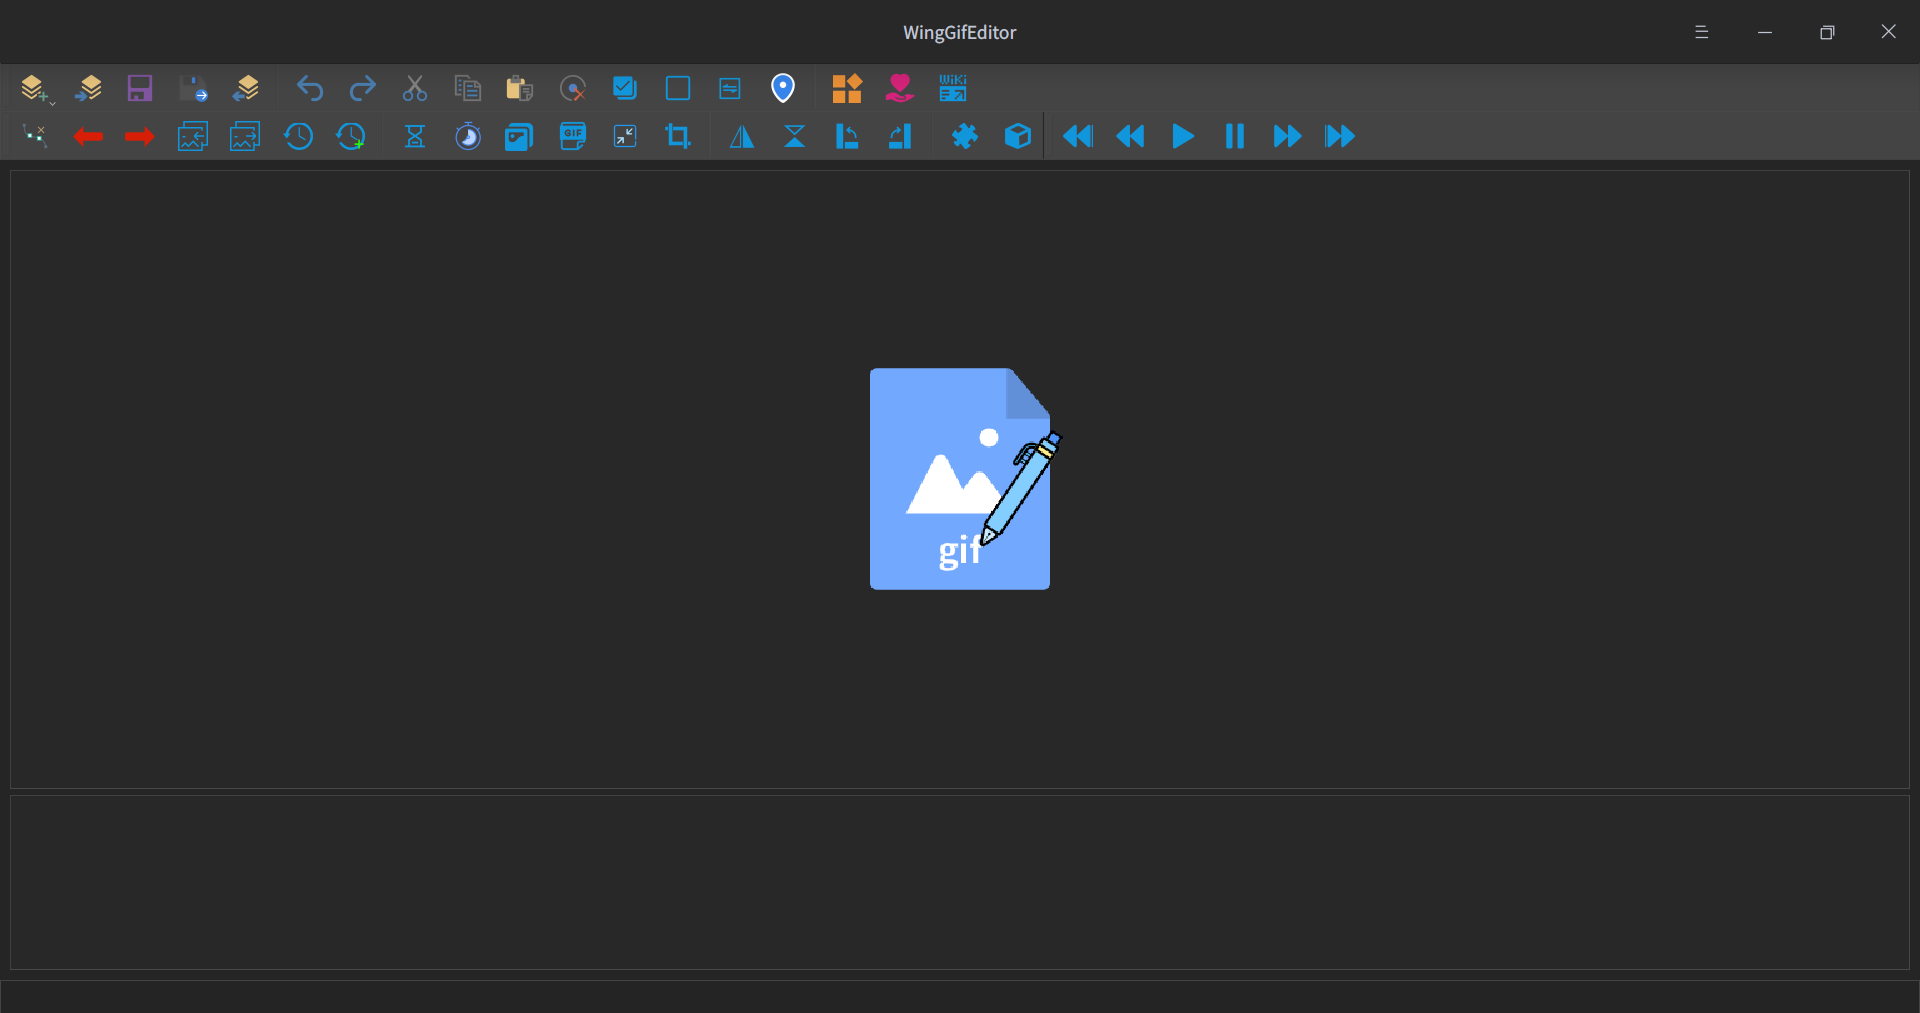Close the WingGifEditor window

tap(1889, 32)
